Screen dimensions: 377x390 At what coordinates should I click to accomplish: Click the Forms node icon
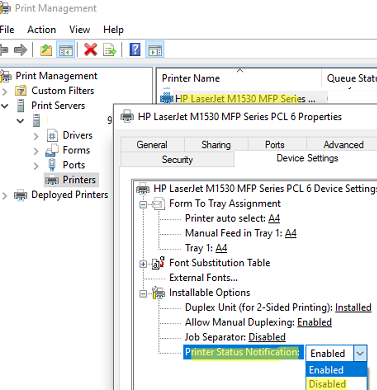pyautogui.click(x=52, y=151)
